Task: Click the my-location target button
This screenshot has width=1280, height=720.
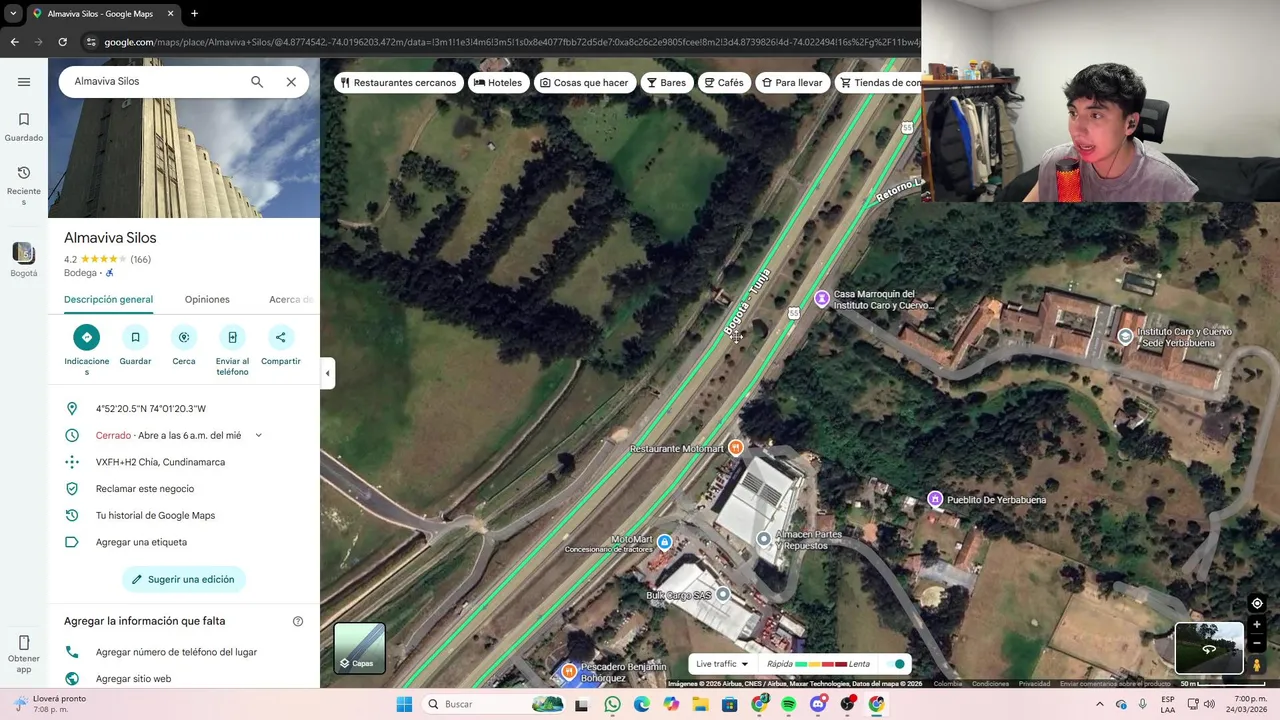Action: pos(1257,603)
